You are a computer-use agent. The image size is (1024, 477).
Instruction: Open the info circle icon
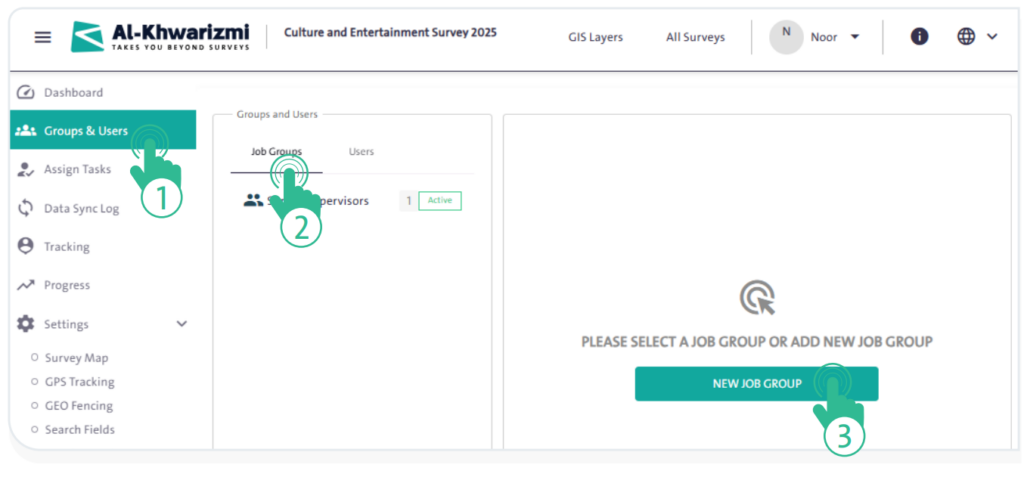[919, 37]
